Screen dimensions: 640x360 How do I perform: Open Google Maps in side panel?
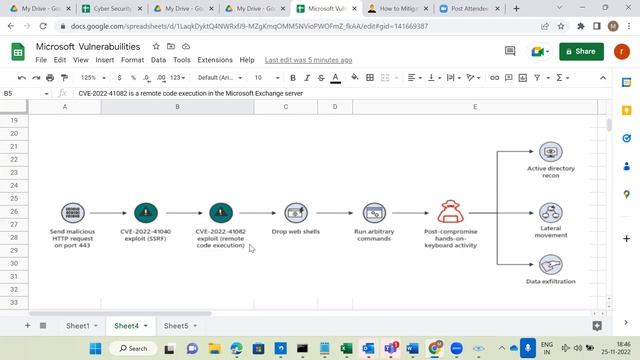[x=627, y=194]
